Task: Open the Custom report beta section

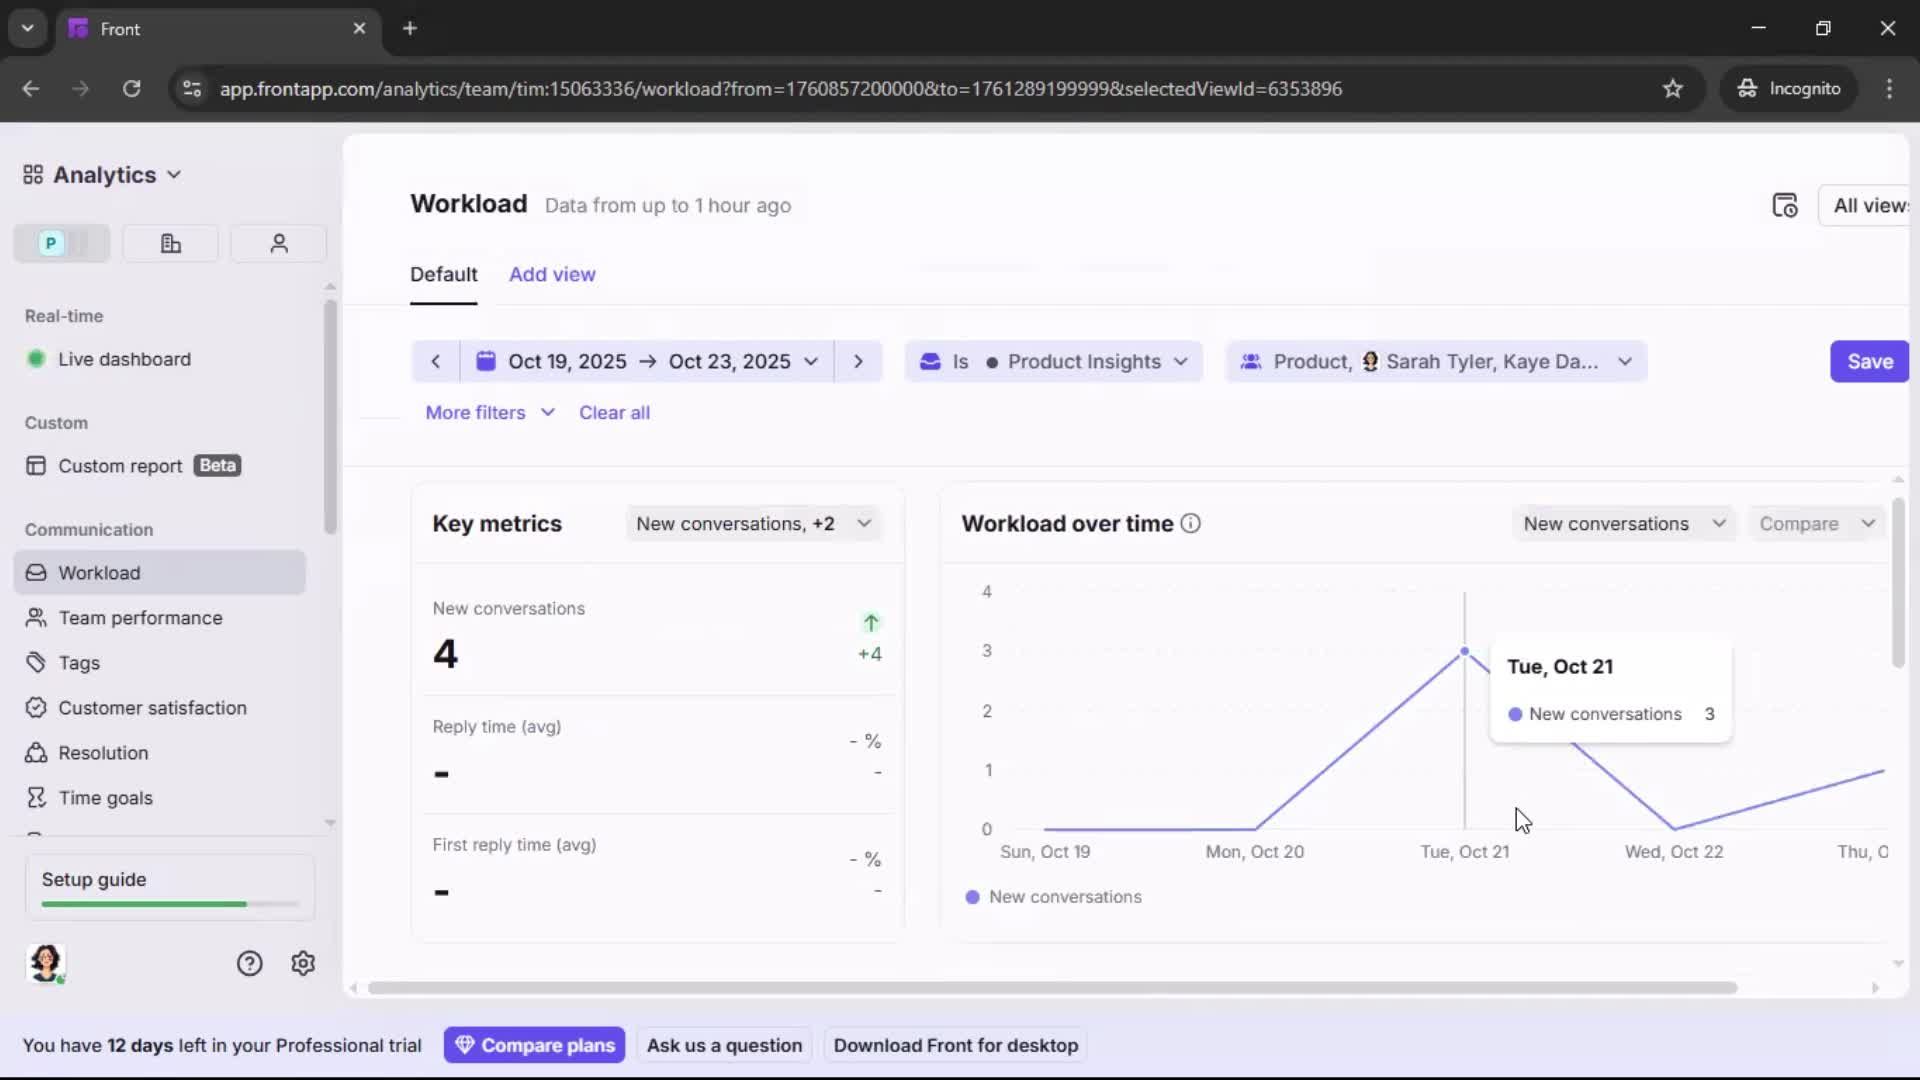Action: click(x=118, y=465)
